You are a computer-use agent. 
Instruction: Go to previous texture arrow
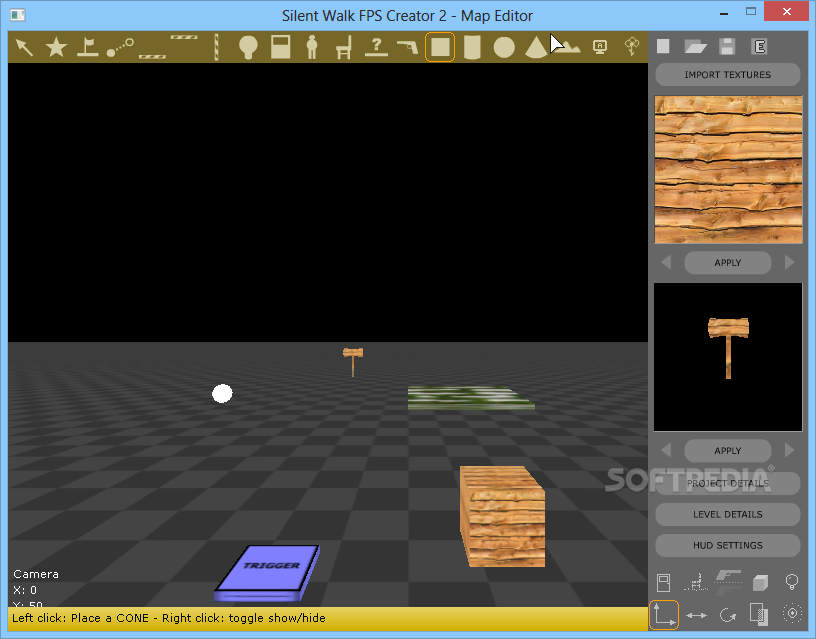tap(666, 262)
